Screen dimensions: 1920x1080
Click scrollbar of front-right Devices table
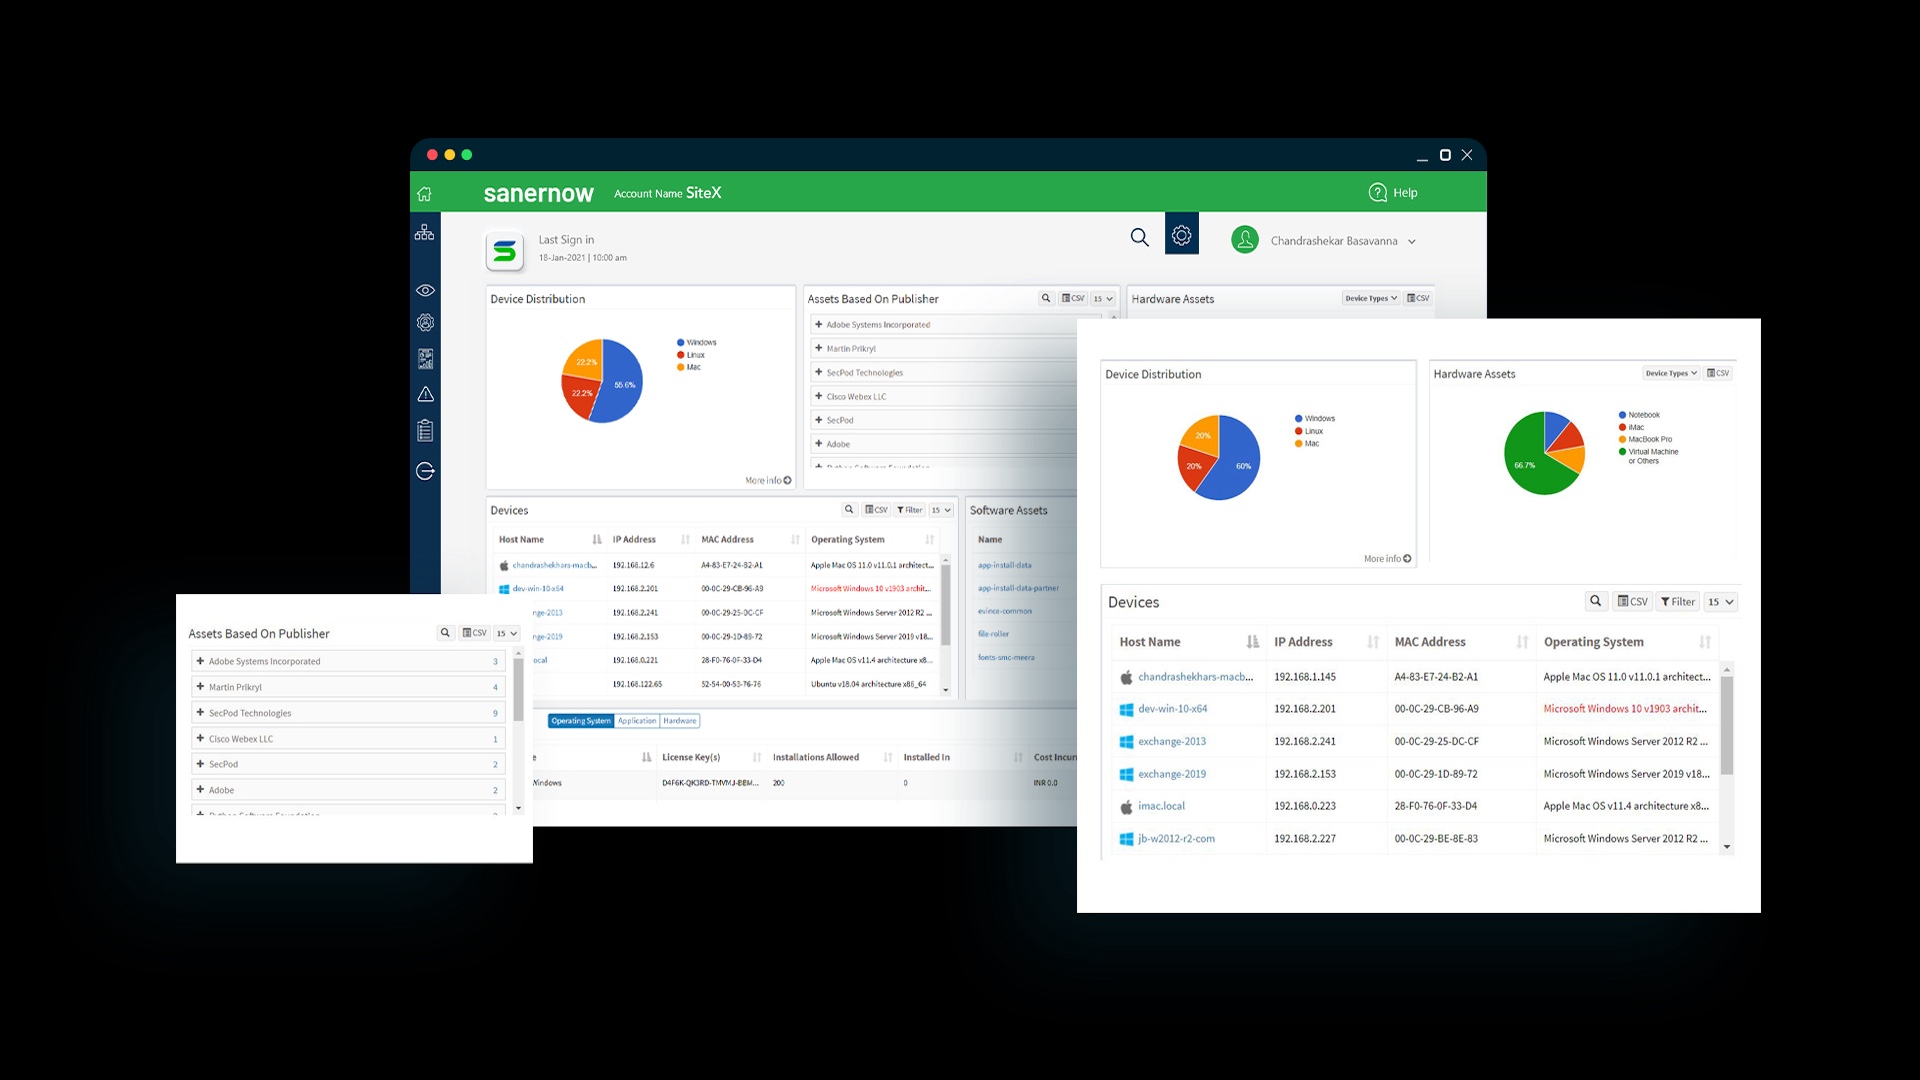tap(1727, 725)
